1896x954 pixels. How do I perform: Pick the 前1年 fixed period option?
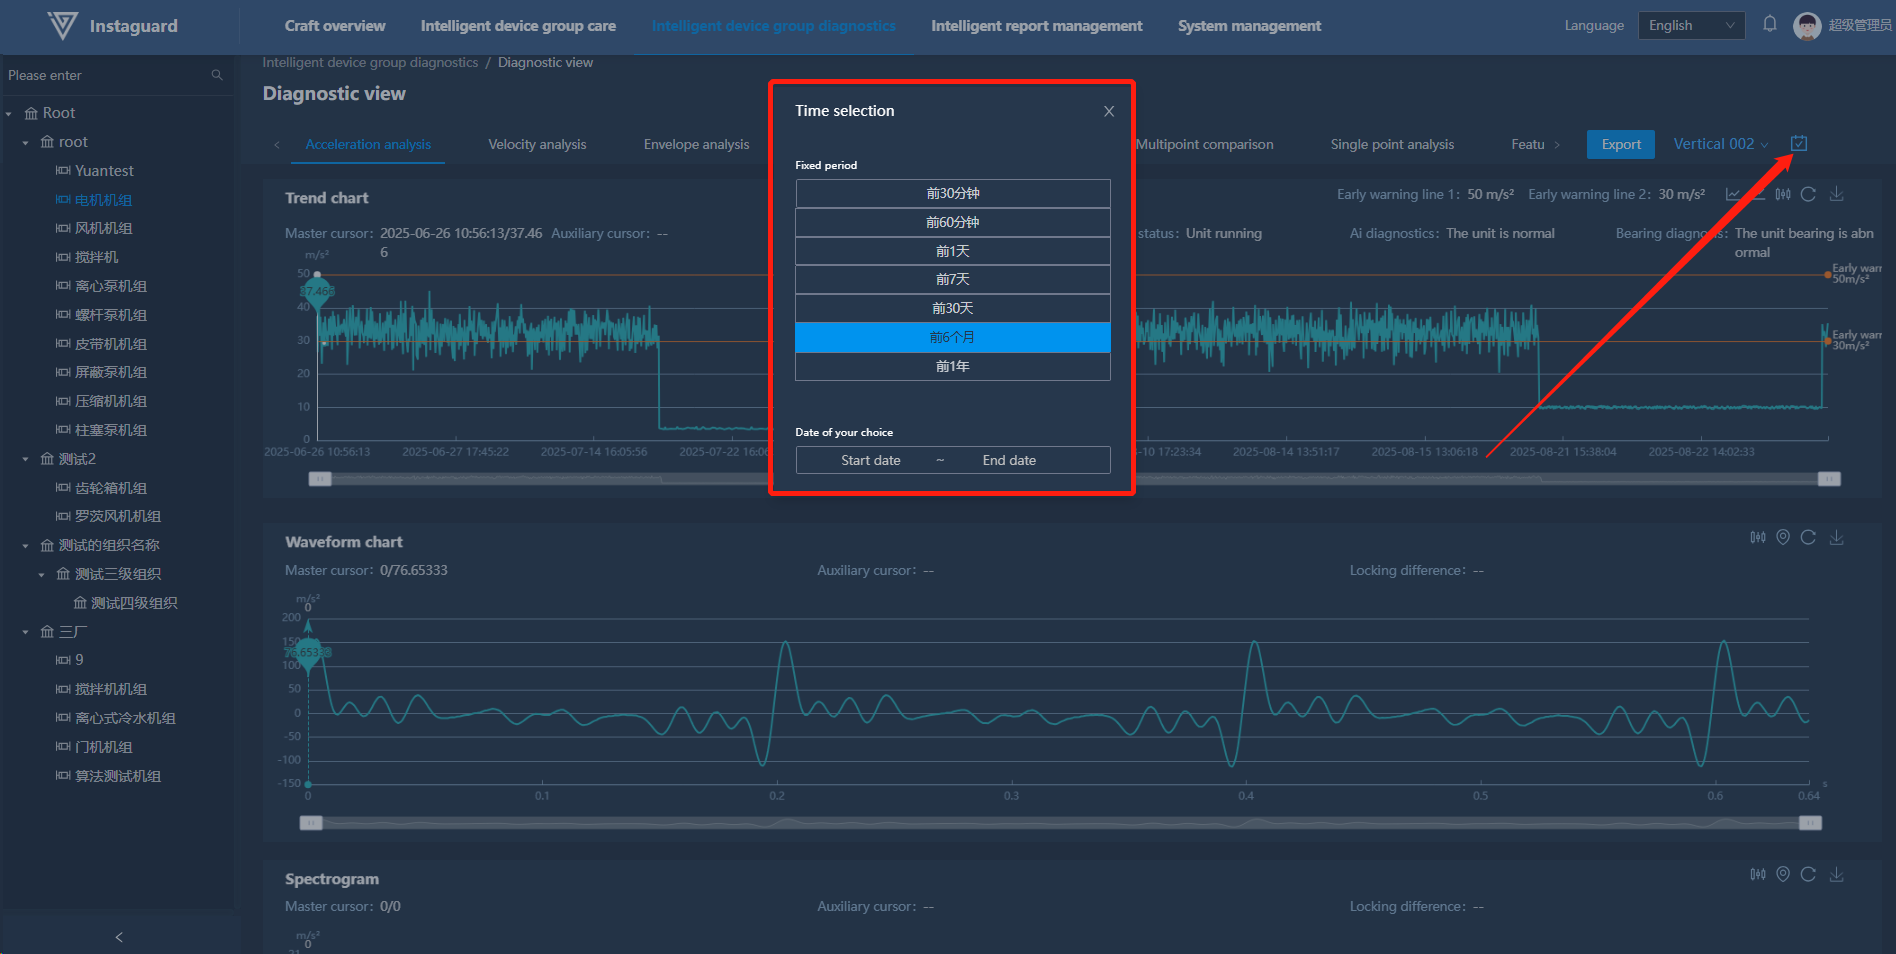click(x=952, y=367)
